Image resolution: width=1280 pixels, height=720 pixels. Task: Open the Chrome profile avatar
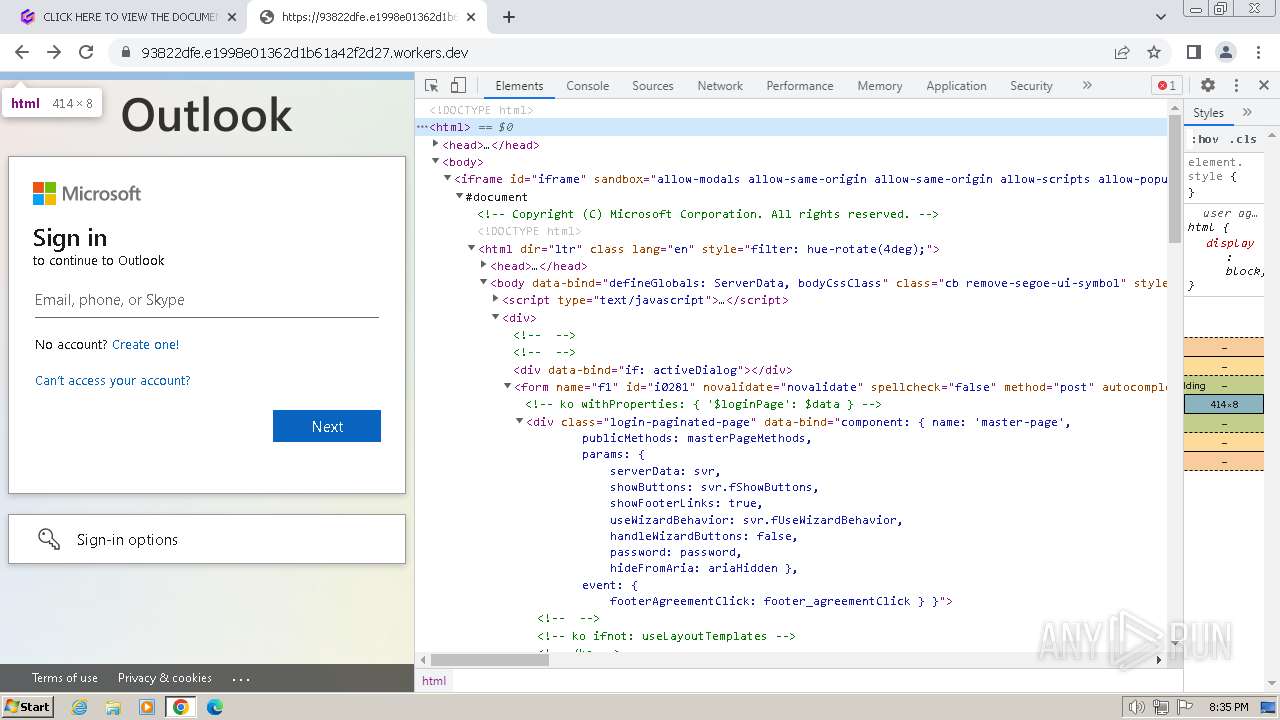[x=1225, y=52]
